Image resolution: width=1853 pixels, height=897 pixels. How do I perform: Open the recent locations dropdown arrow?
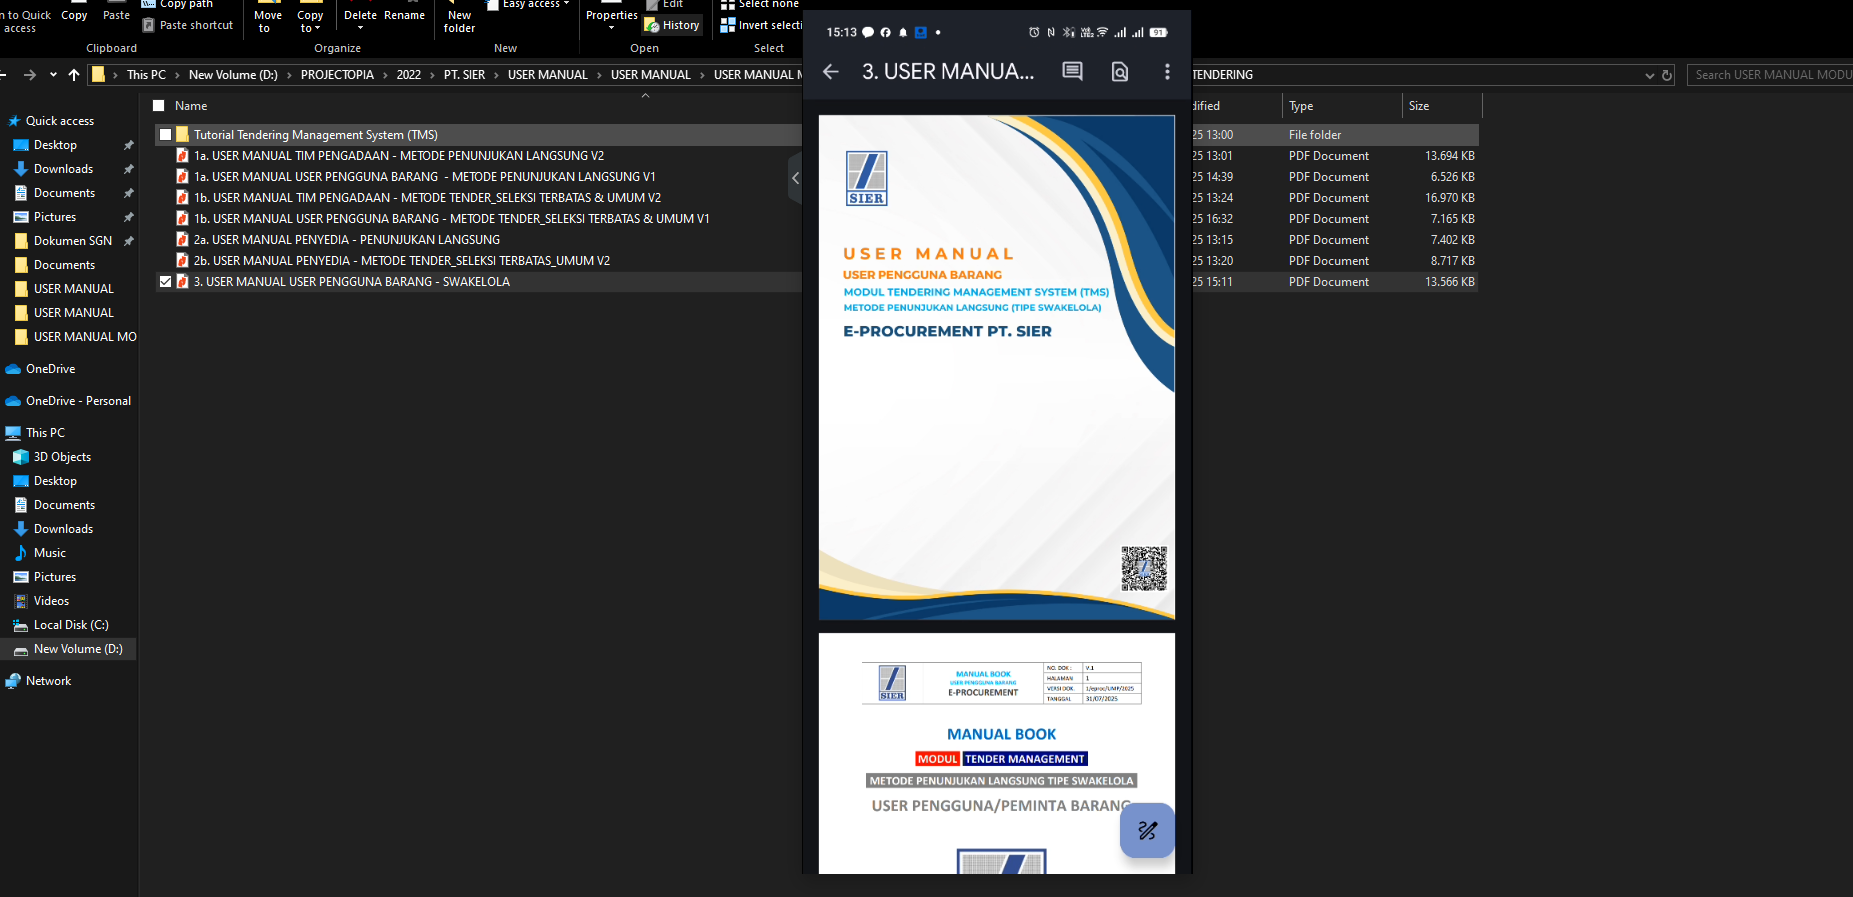[x=53, y=75]
